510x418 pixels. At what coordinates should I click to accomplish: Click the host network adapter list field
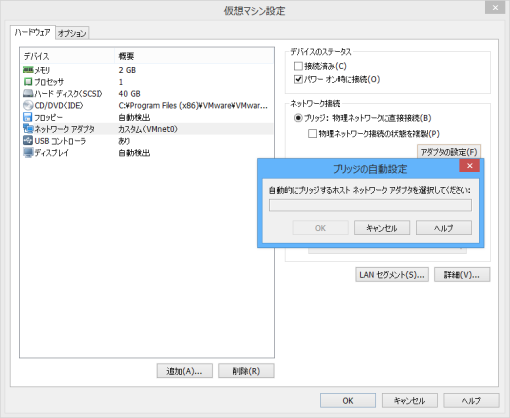pyautogui.click(x=370, y=205)
